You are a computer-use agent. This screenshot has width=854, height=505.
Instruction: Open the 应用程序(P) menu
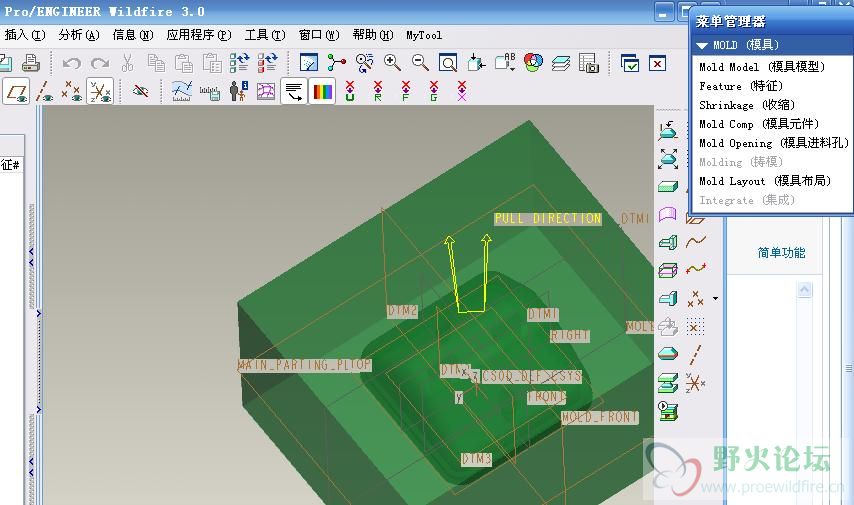[x=199, y=35]
